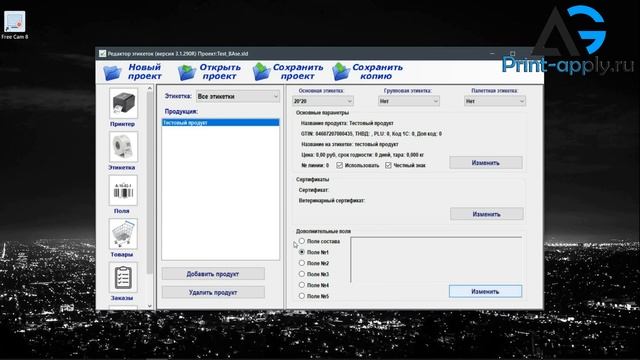Click the Добавить продукт button

213,274
